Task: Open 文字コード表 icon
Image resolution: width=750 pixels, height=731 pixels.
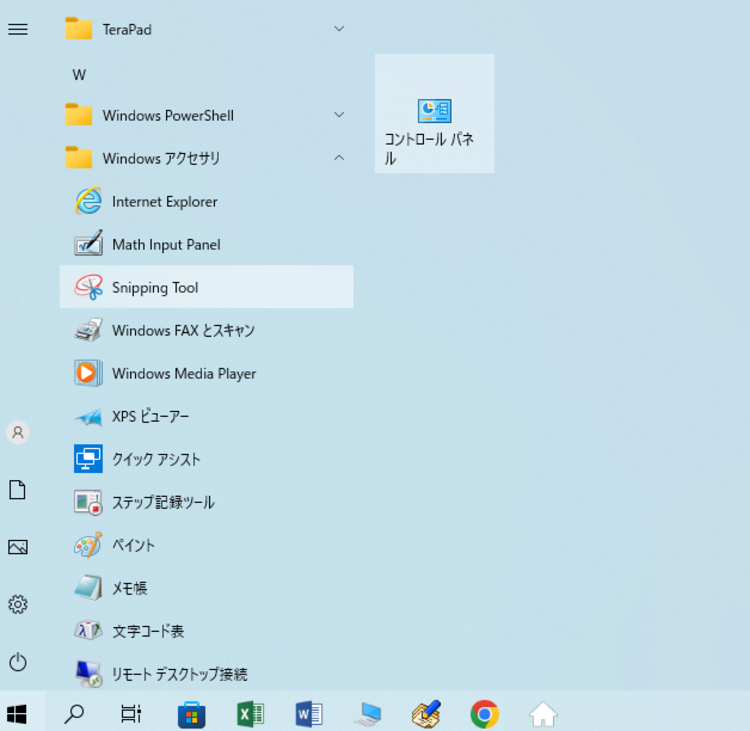Action: pyautogui.click(x=88, y=631)
